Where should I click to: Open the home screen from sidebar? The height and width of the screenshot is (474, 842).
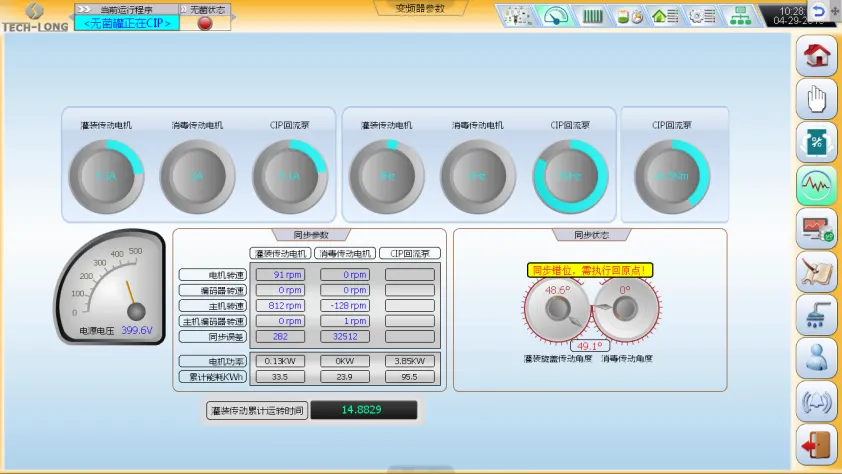816,55
